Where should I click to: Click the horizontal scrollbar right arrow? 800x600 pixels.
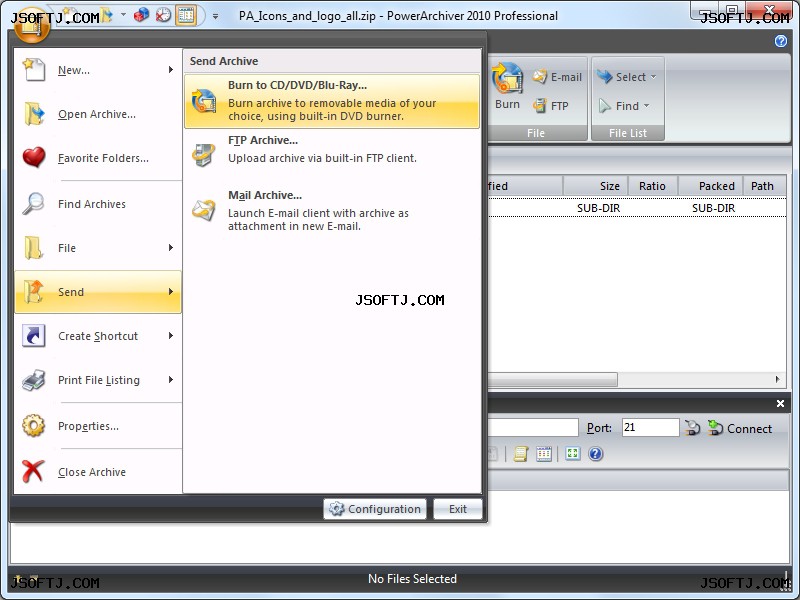pos(778,379)
